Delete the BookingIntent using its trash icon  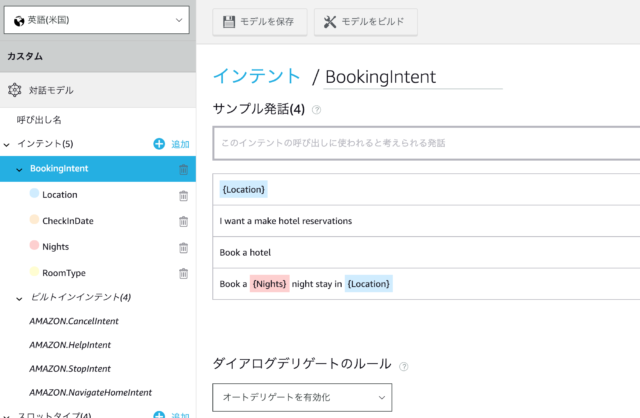pos(183,169)
